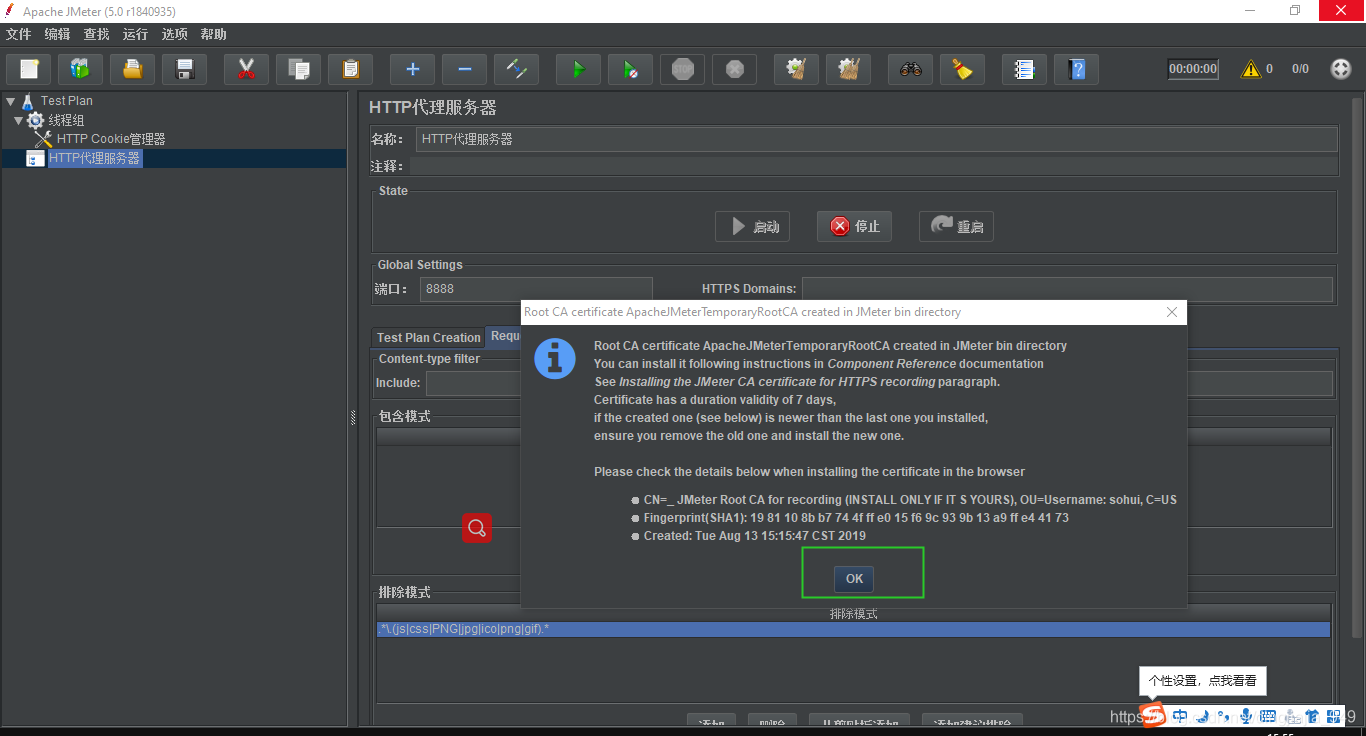
Task: Click the 停止 stop button
Action: [854, 226]
